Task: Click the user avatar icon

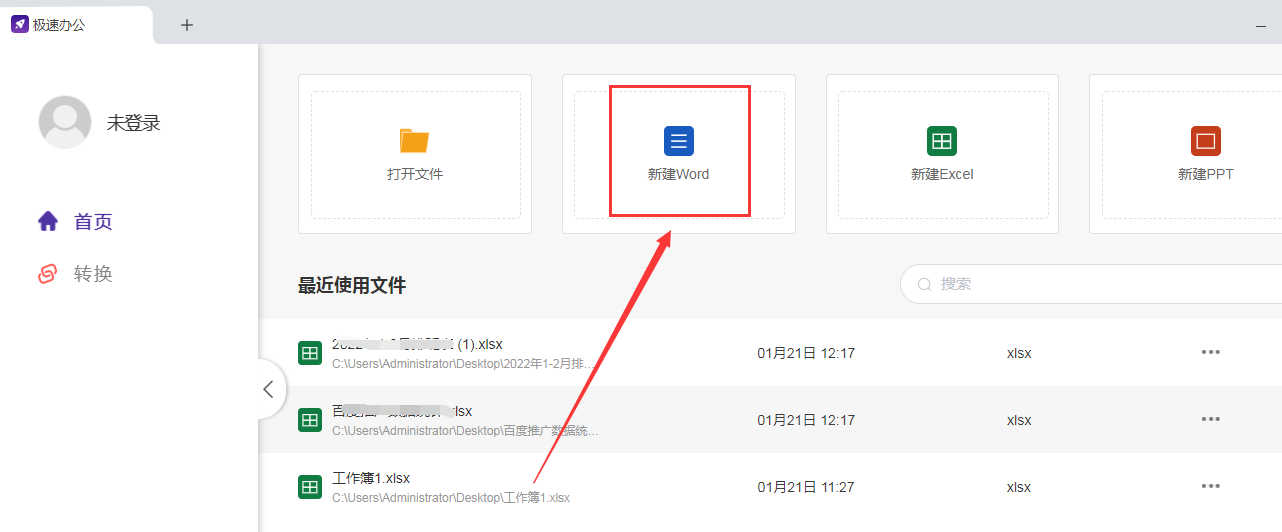Action: (x=65, y=122)
